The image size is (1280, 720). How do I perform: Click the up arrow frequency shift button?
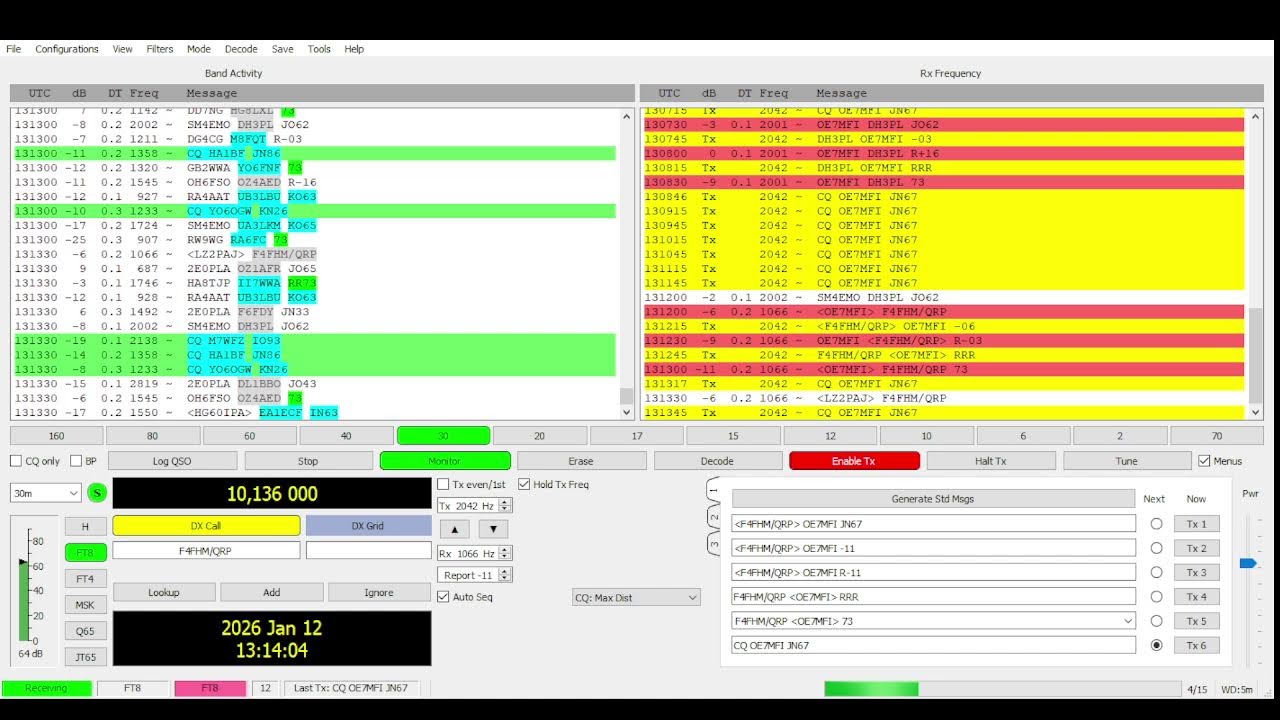click(454, 529)
